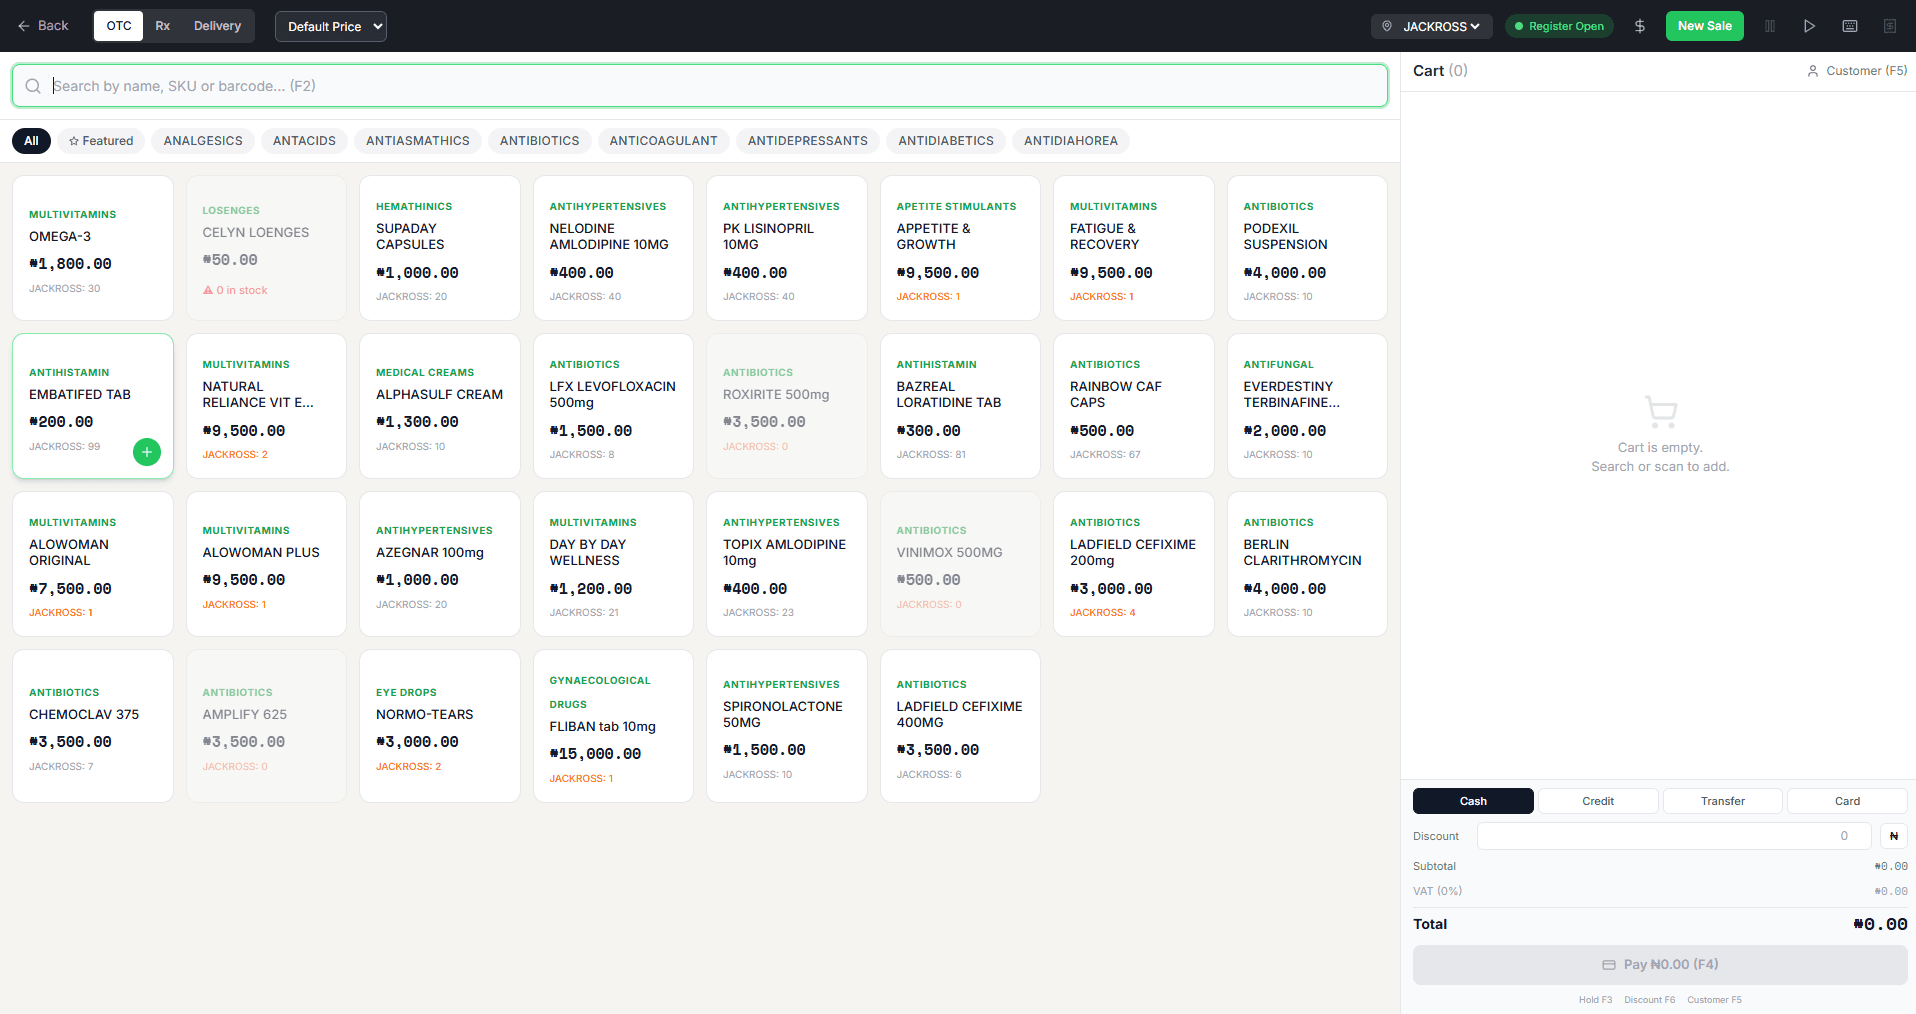Select NATURAL RELIANCE VIT E card

(266, 406)
